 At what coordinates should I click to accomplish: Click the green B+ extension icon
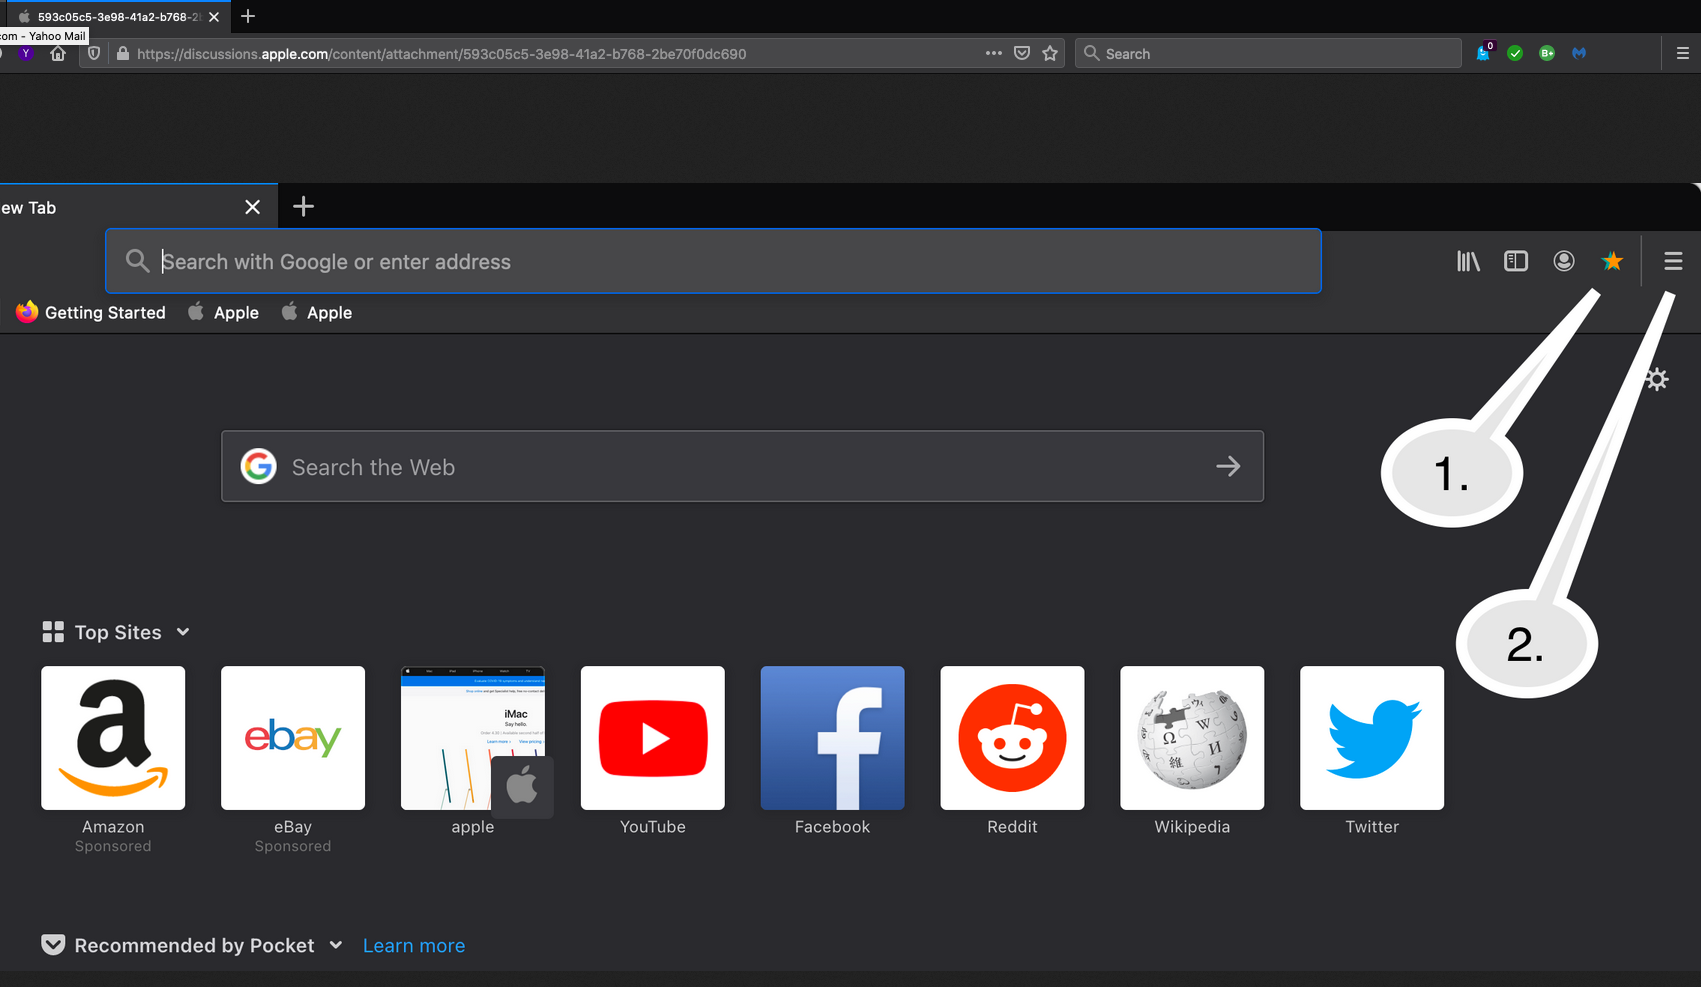coord(1547,54)
